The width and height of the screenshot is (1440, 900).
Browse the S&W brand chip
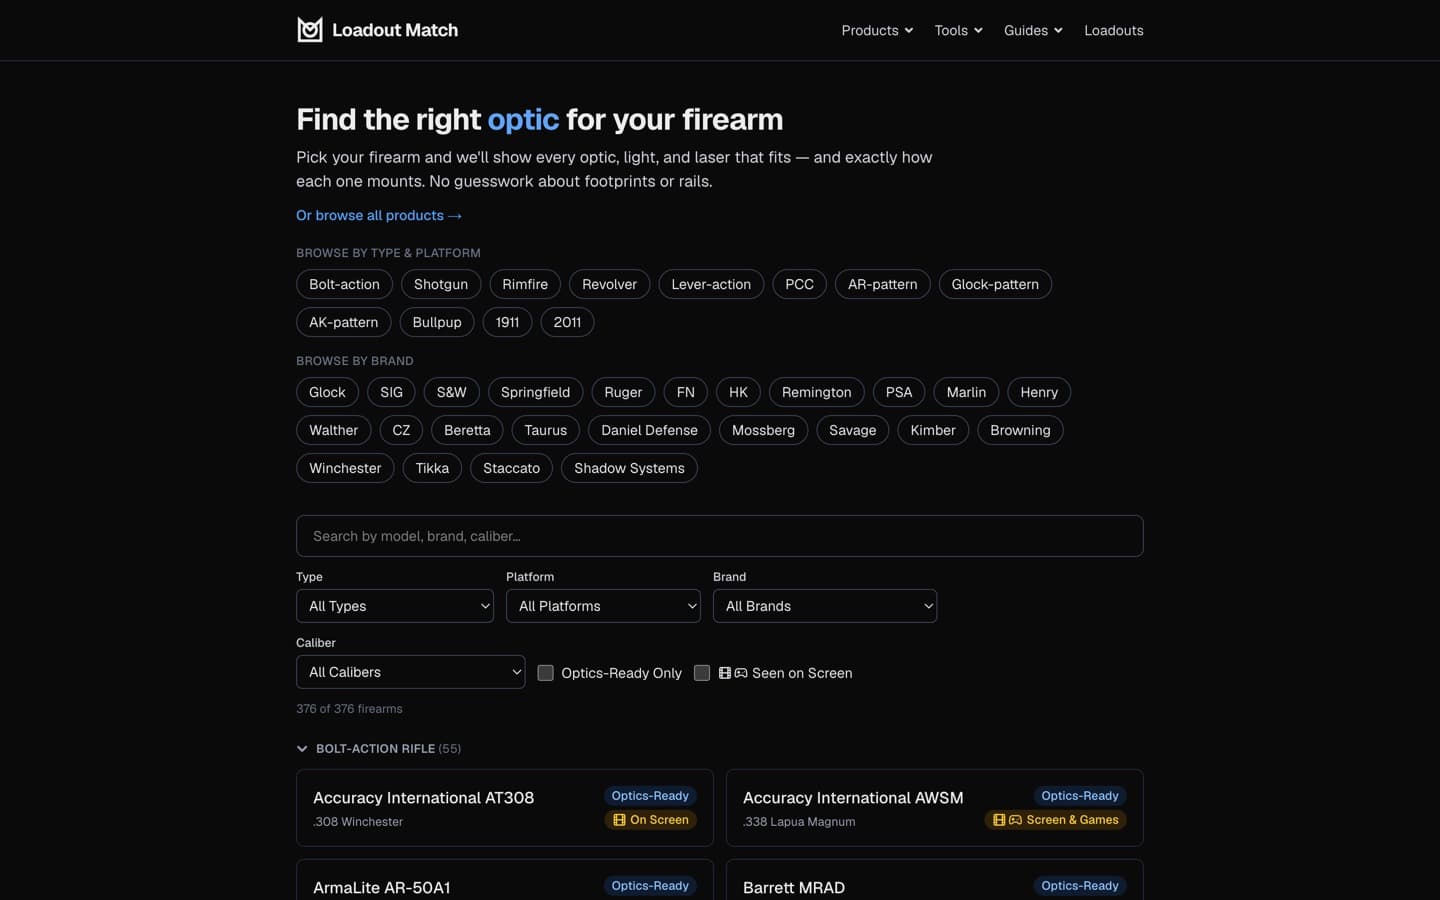(452, 392)
